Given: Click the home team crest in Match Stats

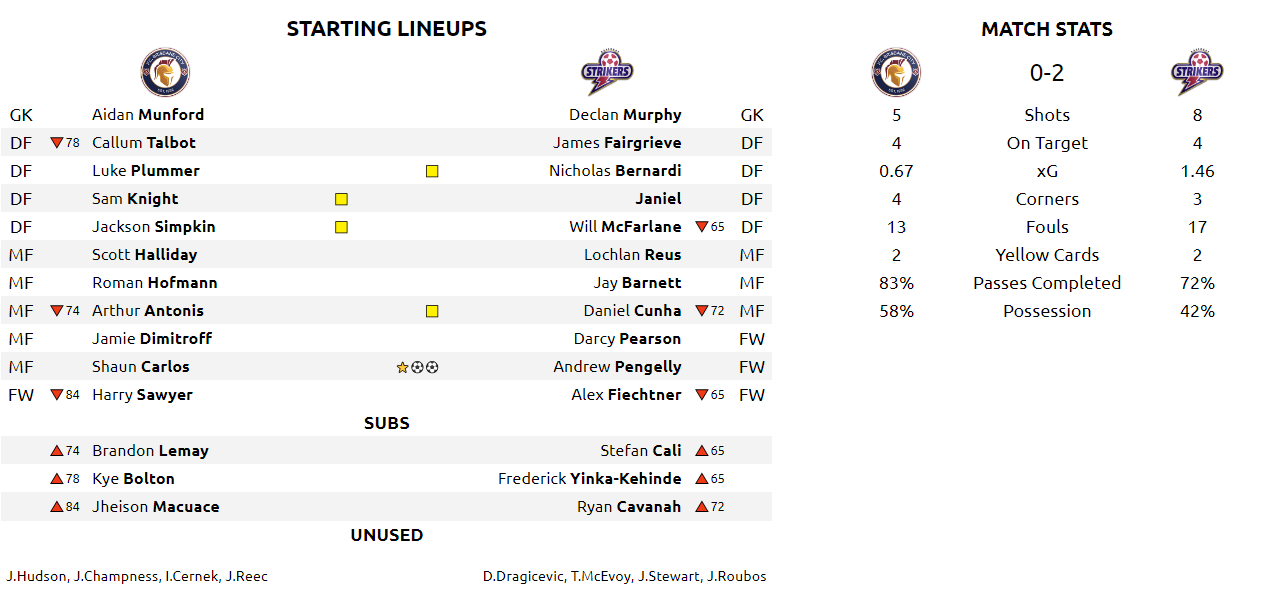Looking at the screenshot, I should [x=896, y=73].
